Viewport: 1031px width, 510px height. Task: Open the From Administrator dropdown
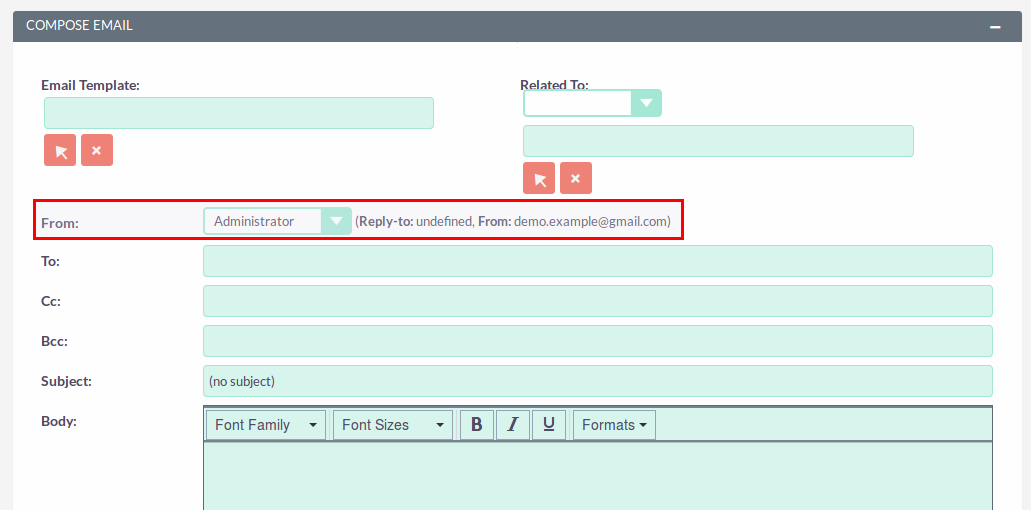(277, 221)
